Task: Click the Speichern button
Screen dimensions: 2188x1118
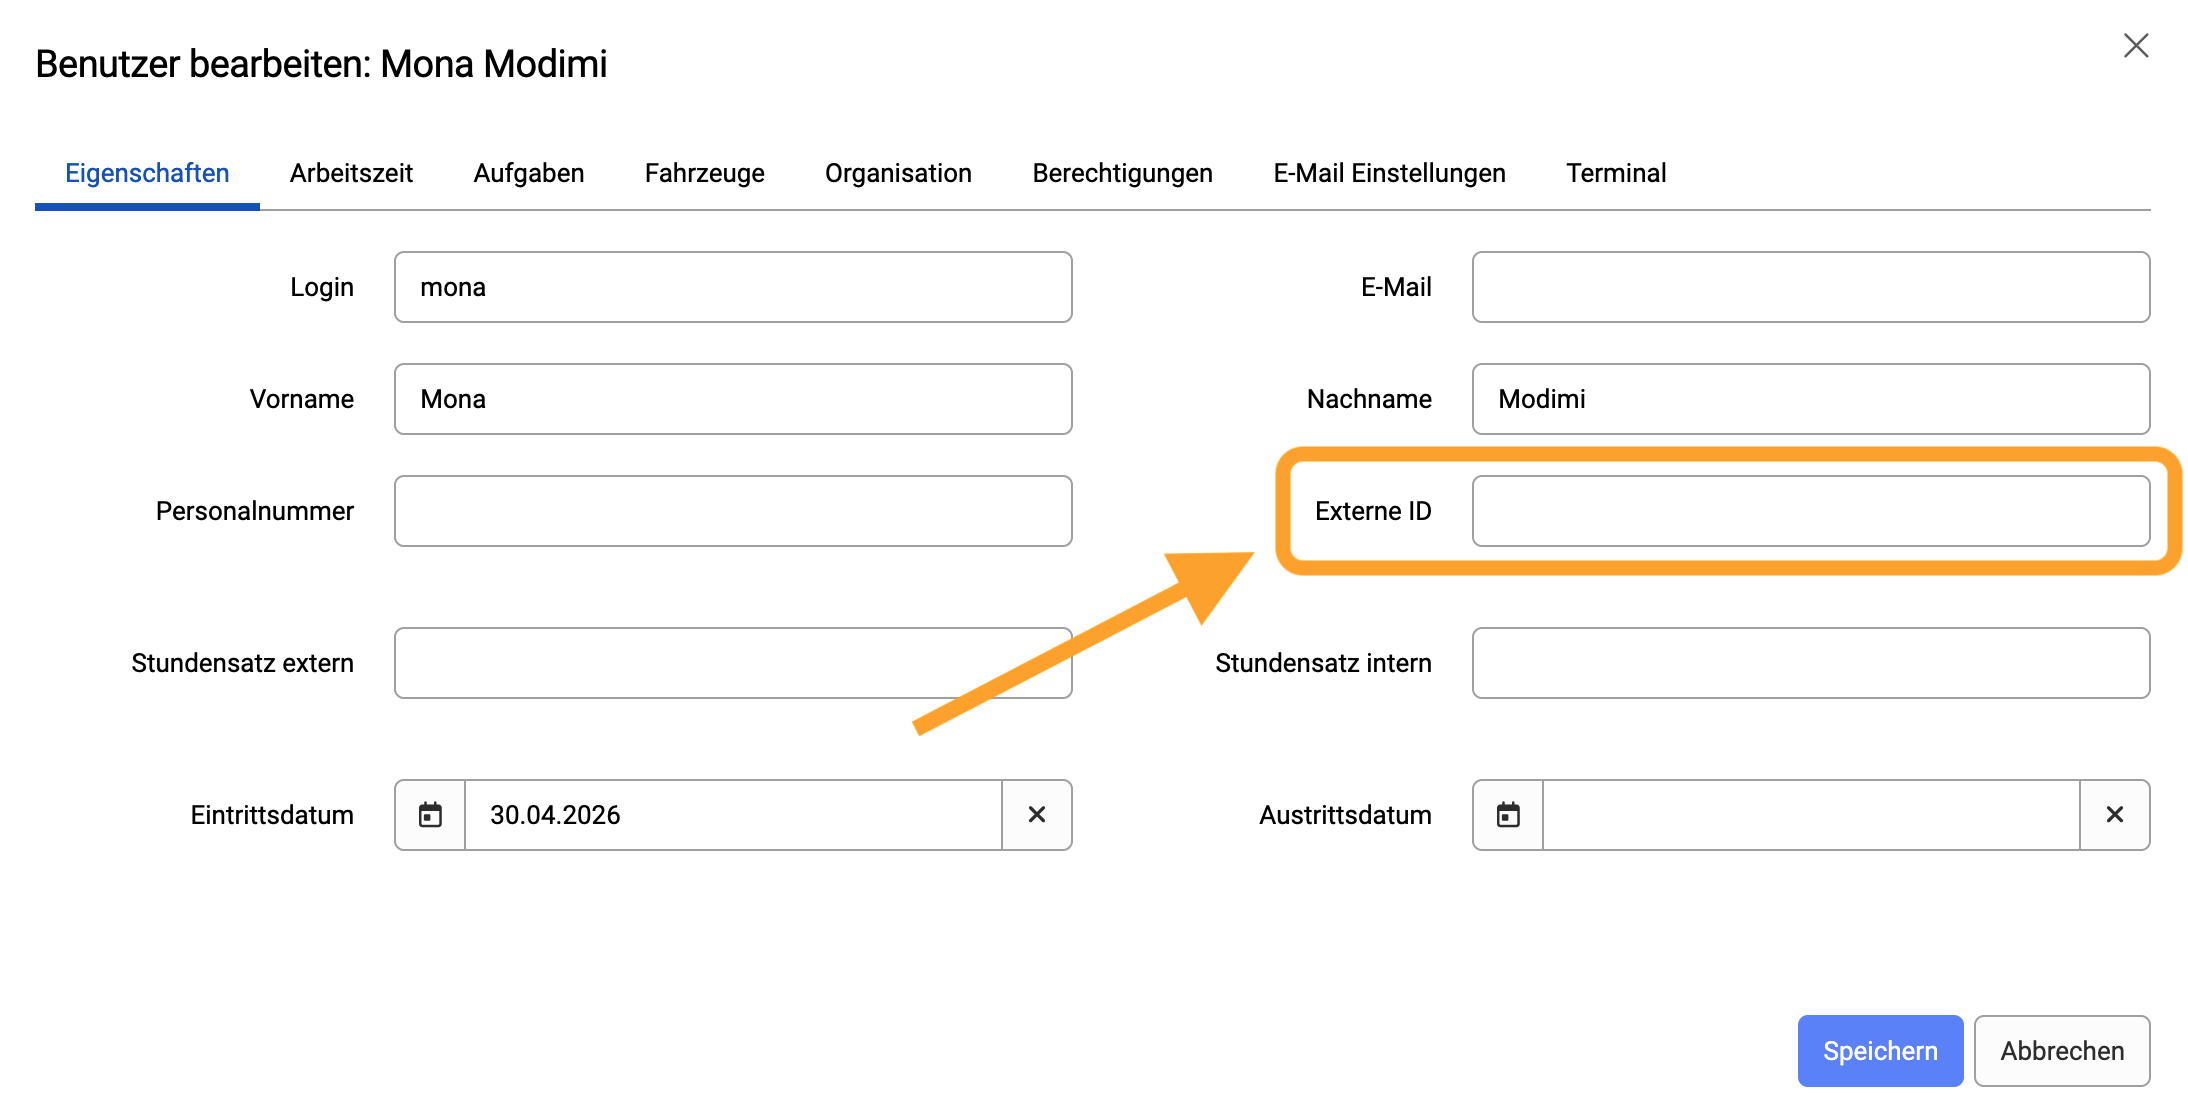Action: click(x=1880, y=1051)
